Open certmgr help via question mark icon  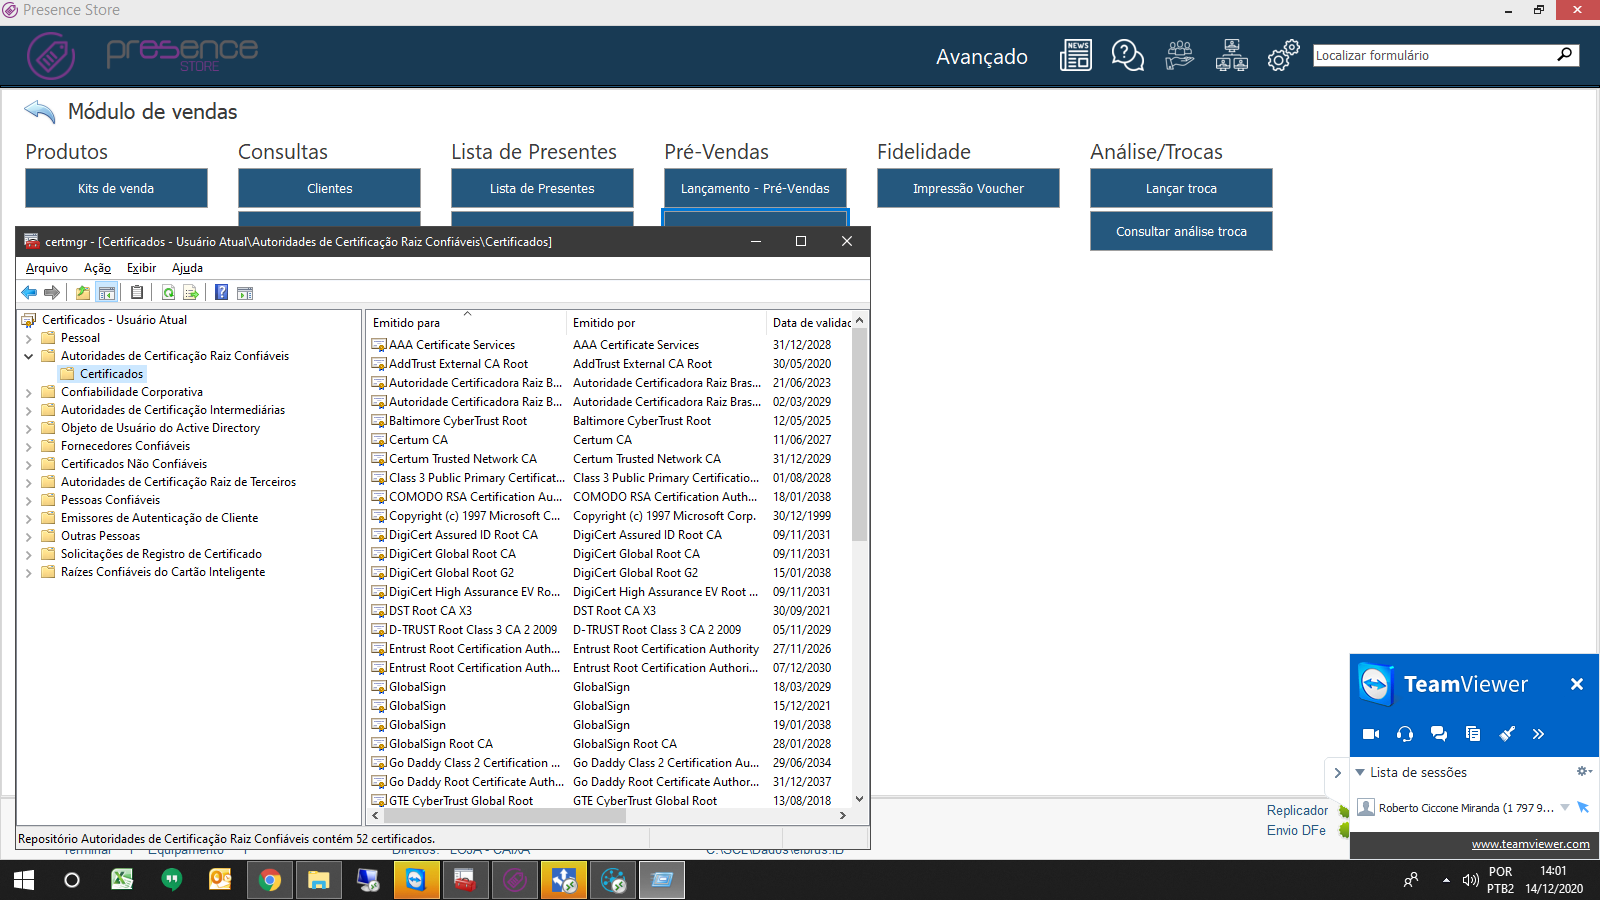(221, 292)
